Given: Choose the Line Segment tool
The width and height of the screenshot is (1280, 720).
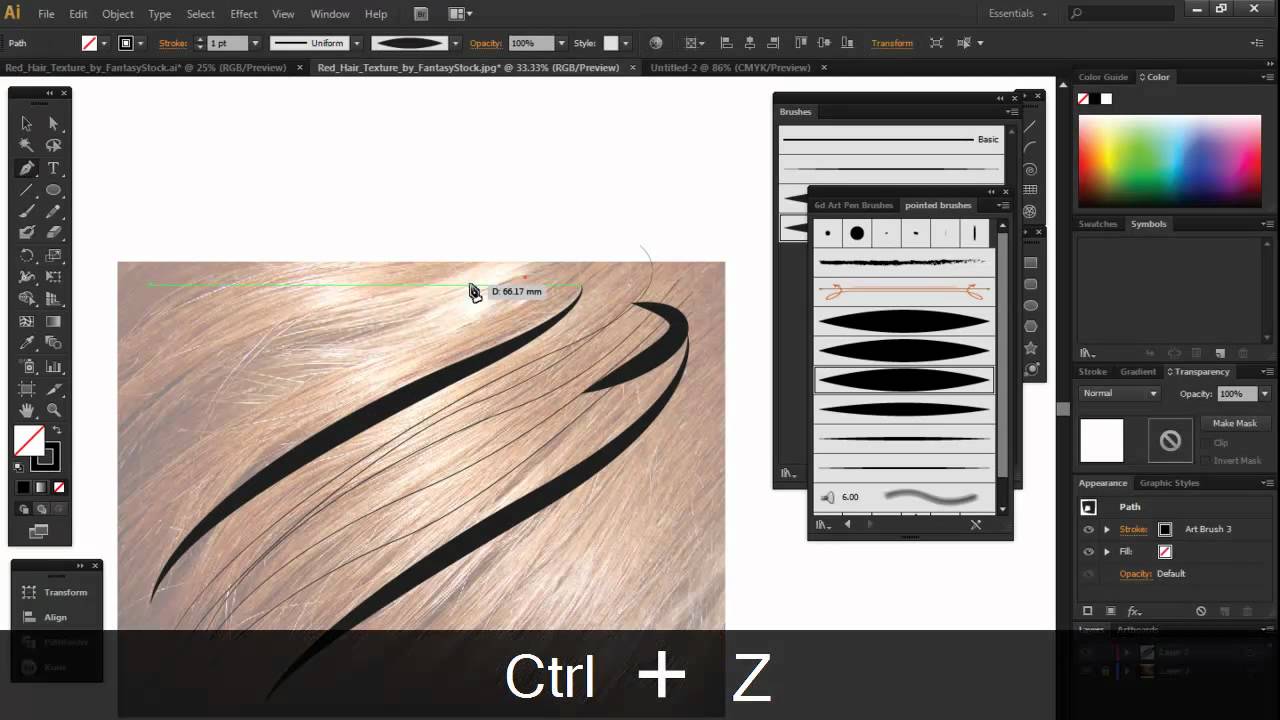Looking at the screenshot, I should (x=27, y=190).
